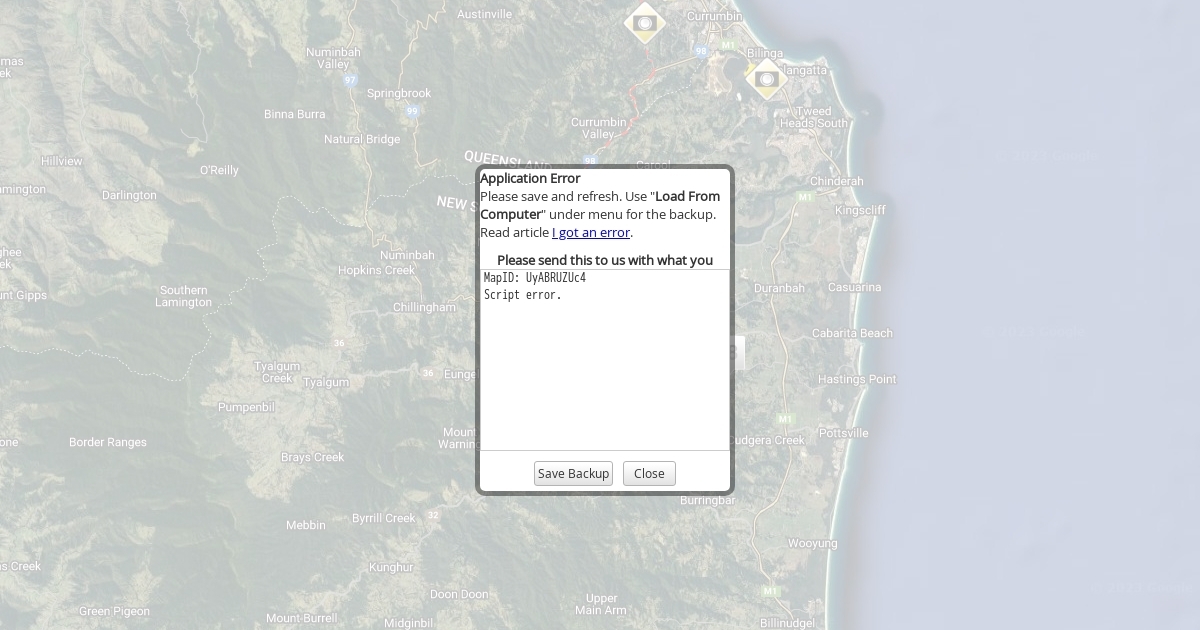
Task: Click the Natural Bridge map label
Action: coord(362,139)
